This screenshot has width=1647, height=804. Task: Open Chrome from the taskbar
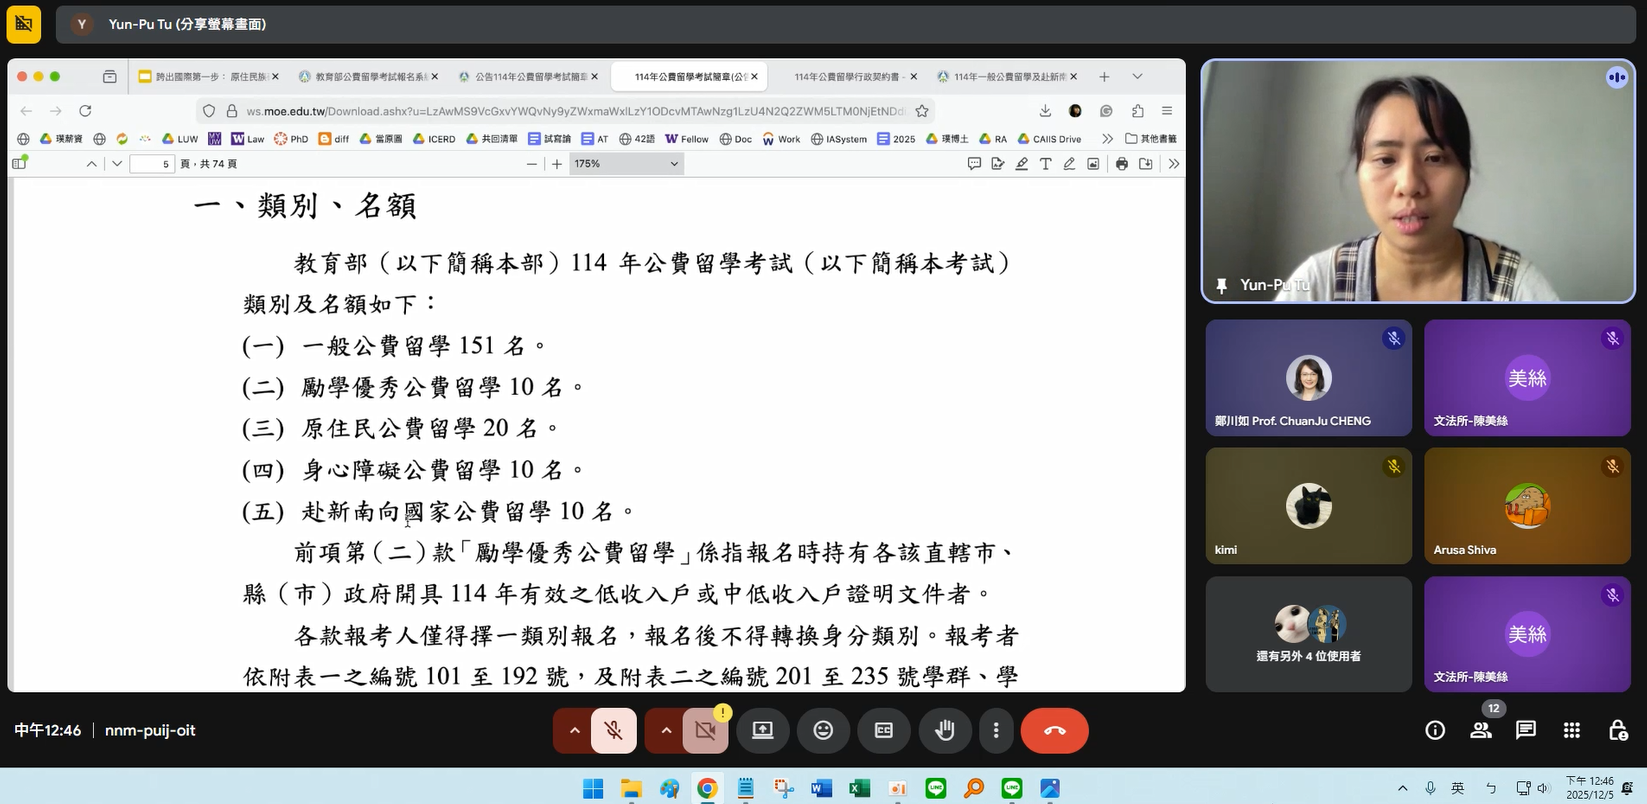point(707,789)
